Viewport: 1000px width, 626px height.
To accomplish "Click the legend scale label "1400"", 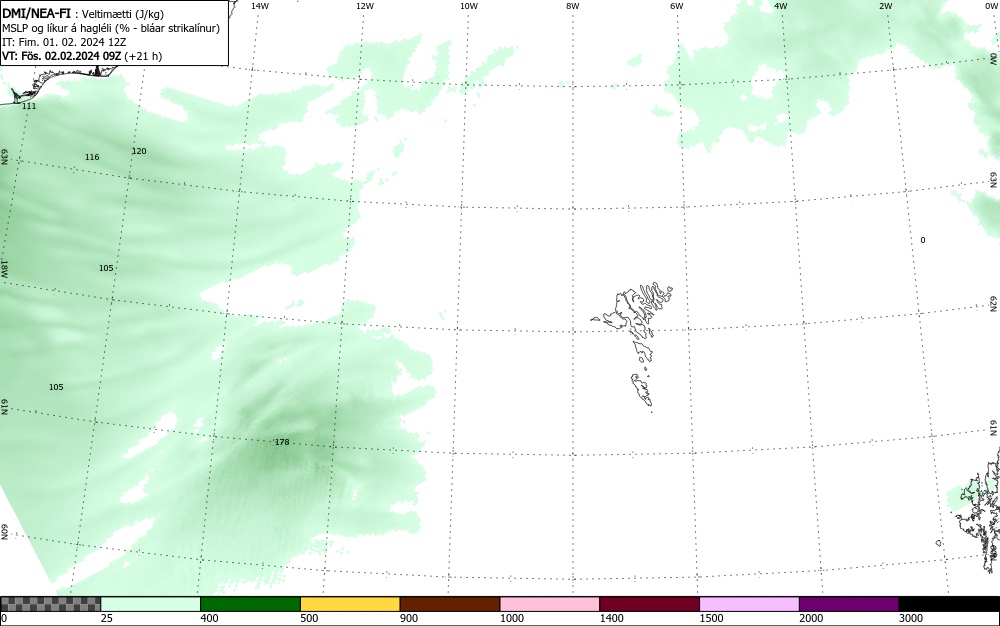I will 611,618.
